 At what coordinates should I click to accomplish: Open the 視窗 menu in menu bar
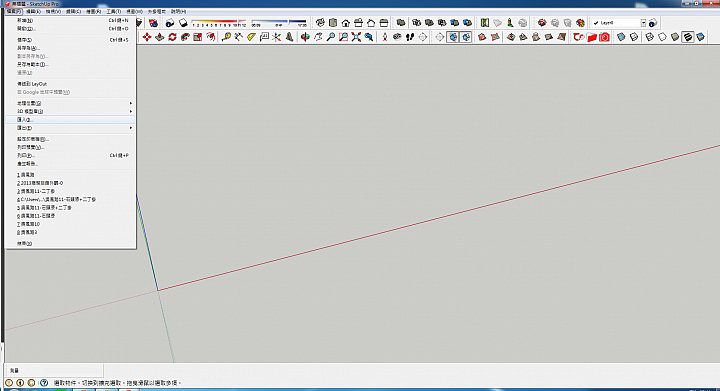pyautogui.click(x=134, y=11)
